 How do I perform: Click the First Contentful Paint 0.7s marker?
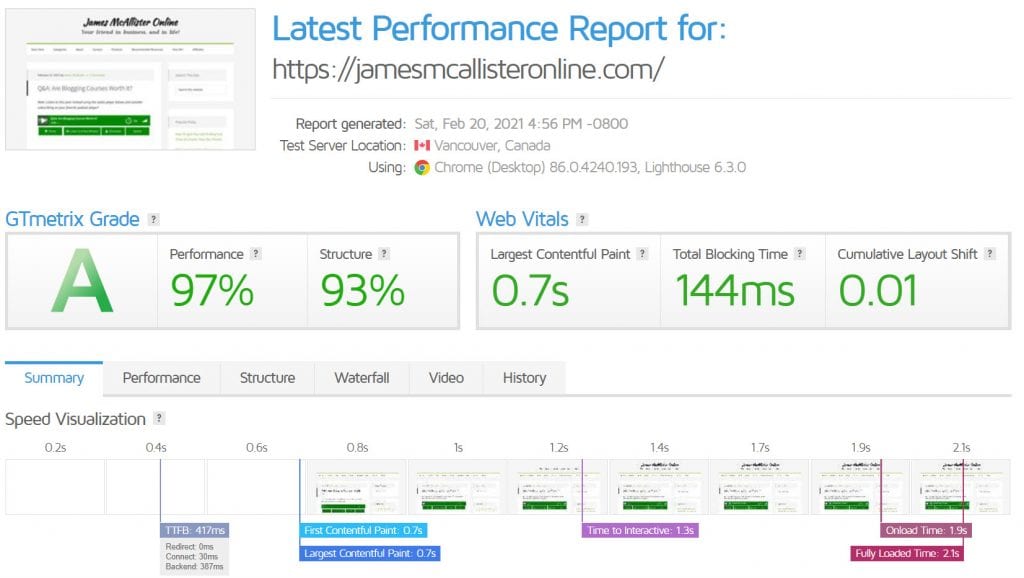(x=364, y=530)
